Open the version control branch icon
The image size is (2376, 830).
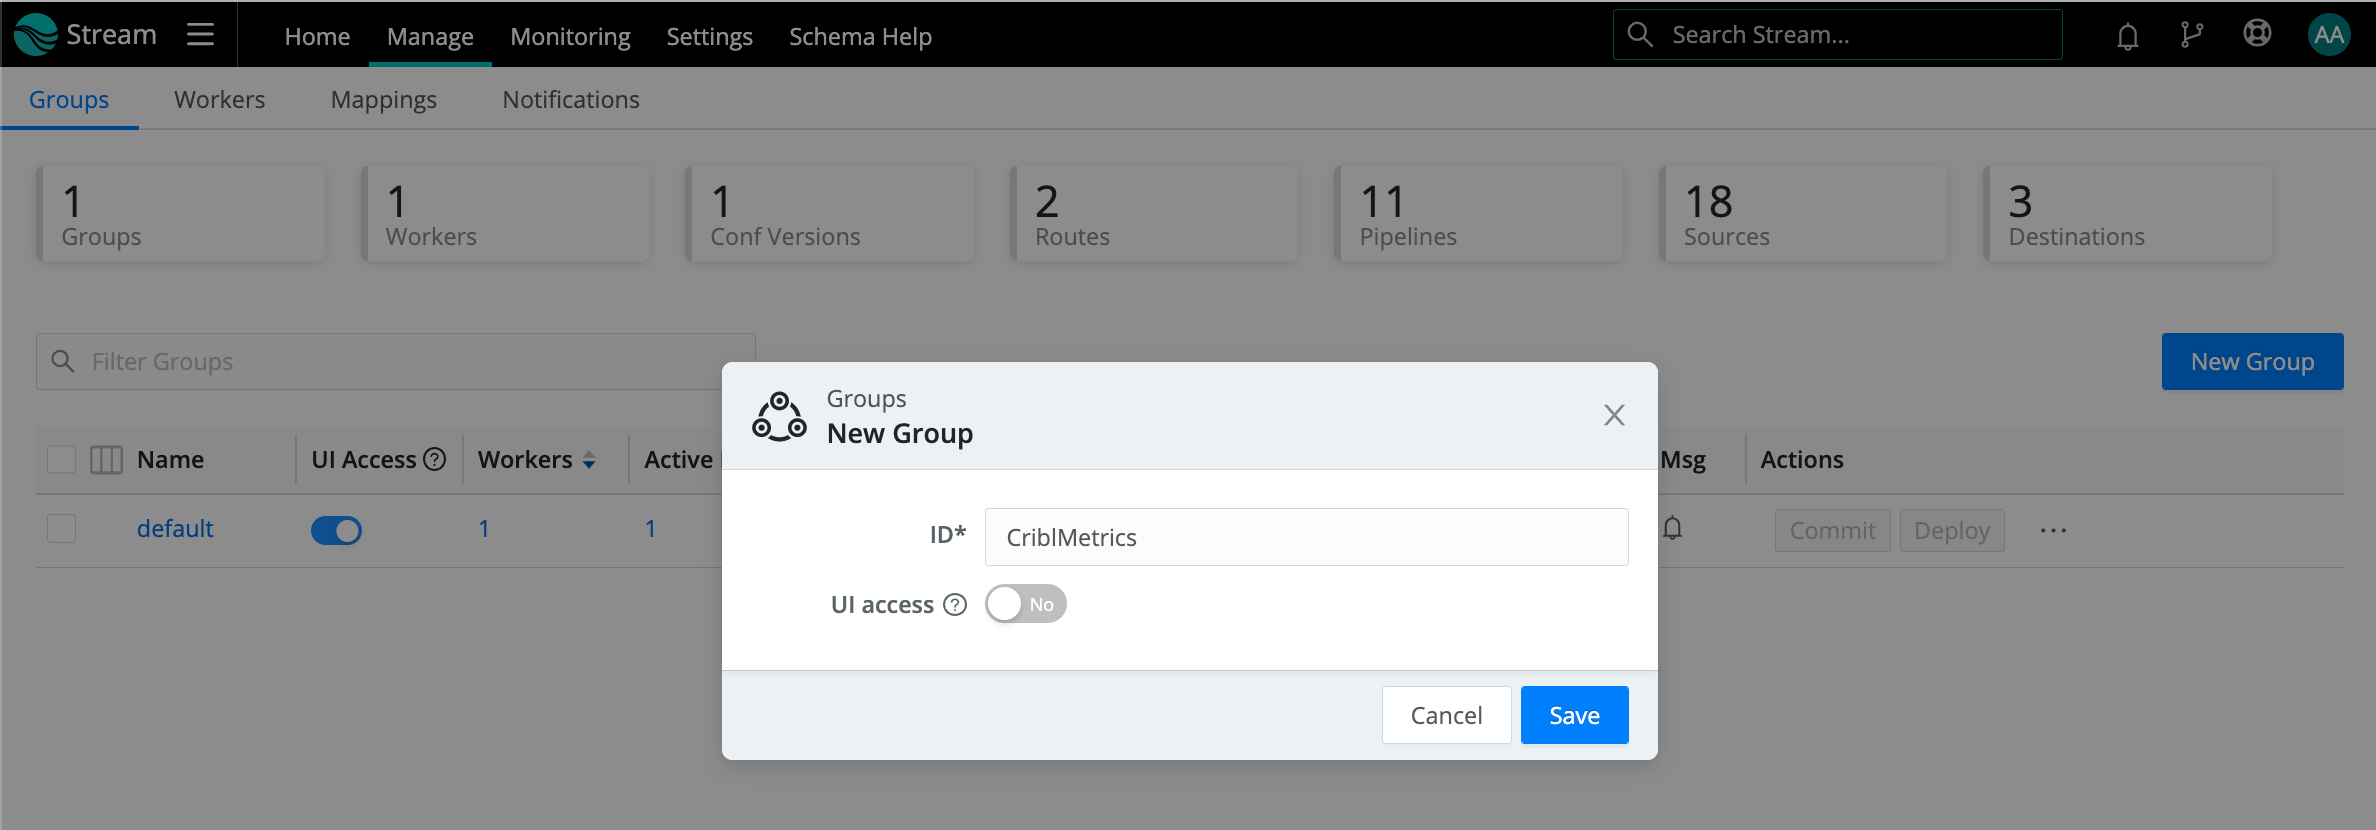(x=2191, y=35)
